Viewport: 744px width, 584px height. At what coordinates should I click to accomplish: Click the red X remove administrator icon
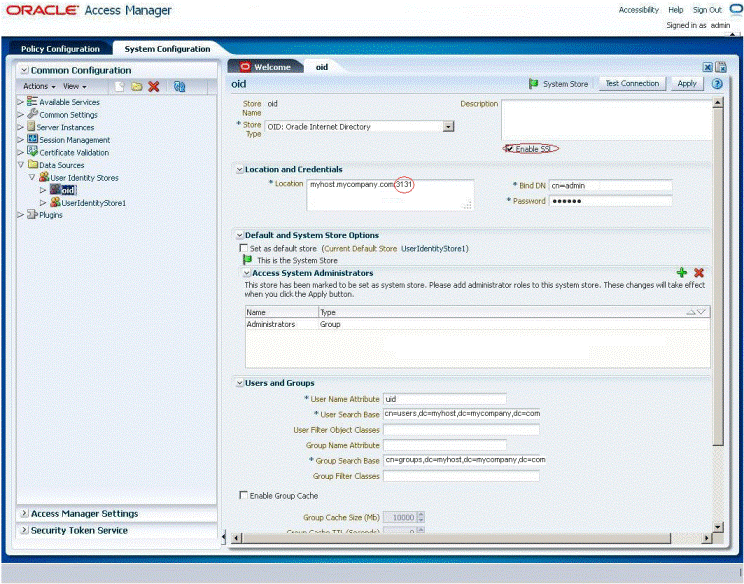(698, 272)
